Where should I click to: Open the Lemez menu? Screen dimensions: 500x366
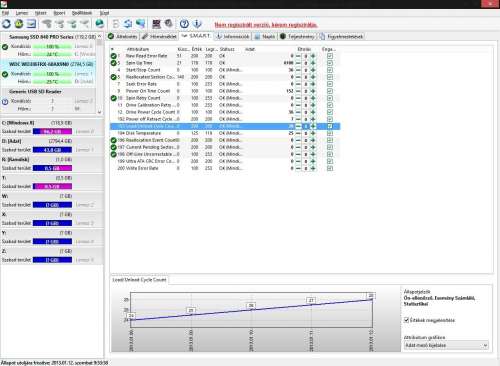point(22,13)
